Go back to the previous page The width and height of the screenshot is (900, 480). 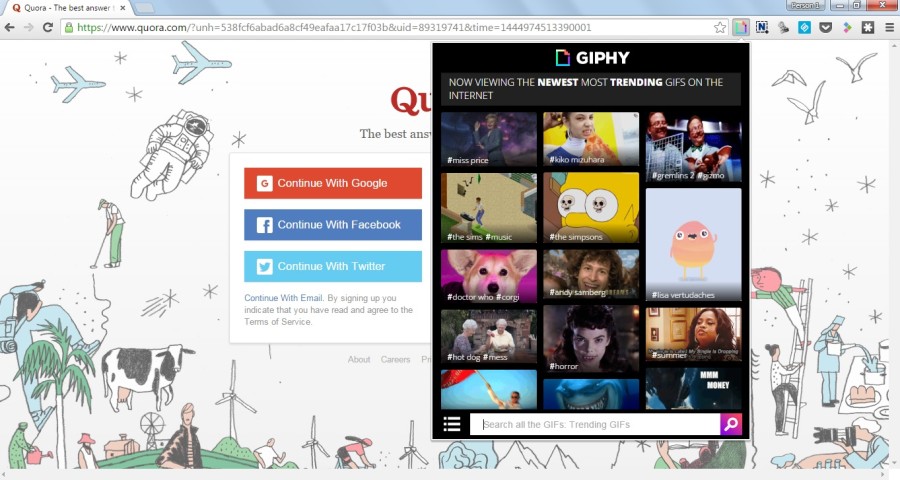point(10,27)
